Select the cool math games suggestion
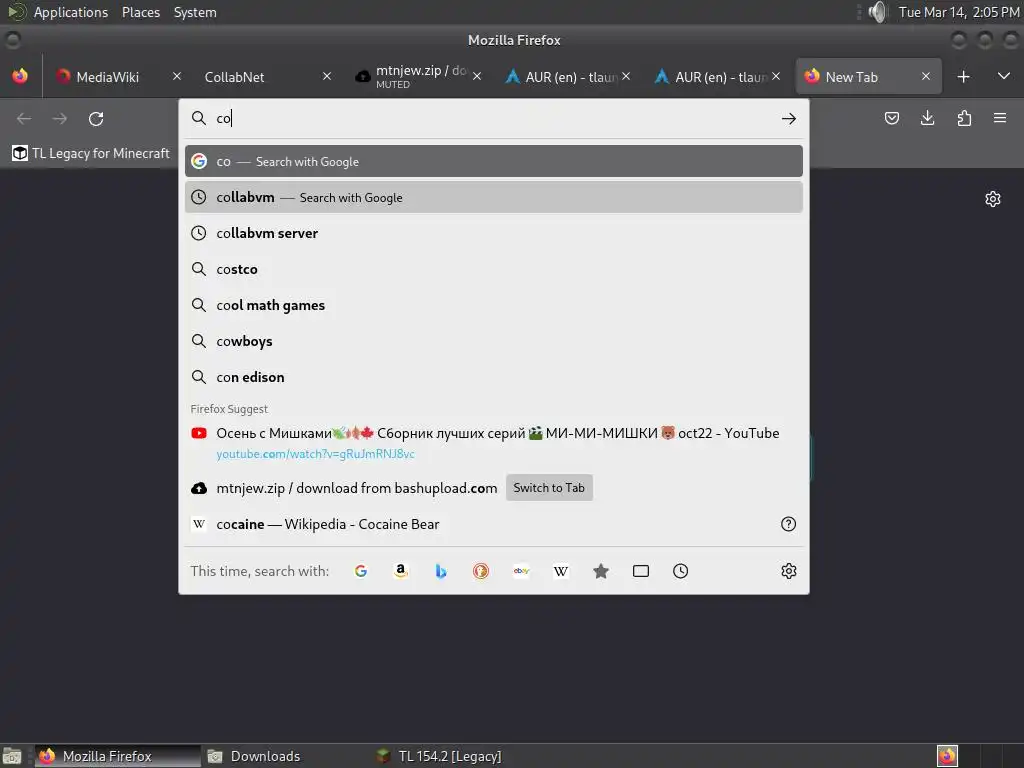1024x768 pixels. coord(494,305)
